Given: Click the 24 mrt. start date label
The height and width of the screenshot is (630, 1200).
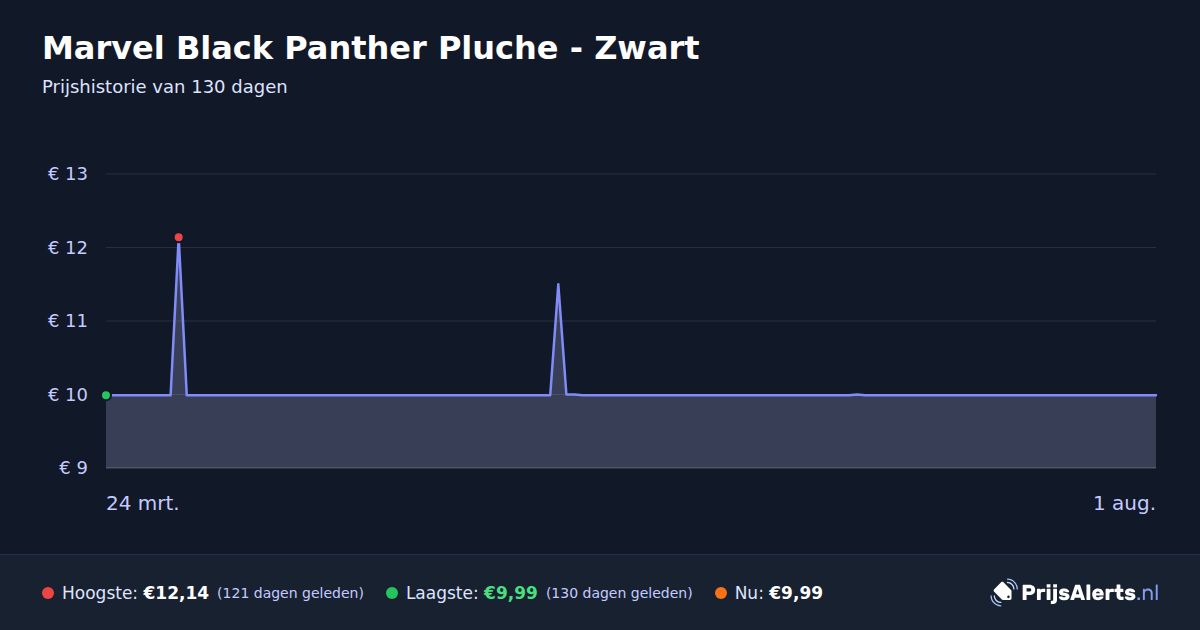Looking at the screenshot, I should pyautogui.click(x=143, y=503).
